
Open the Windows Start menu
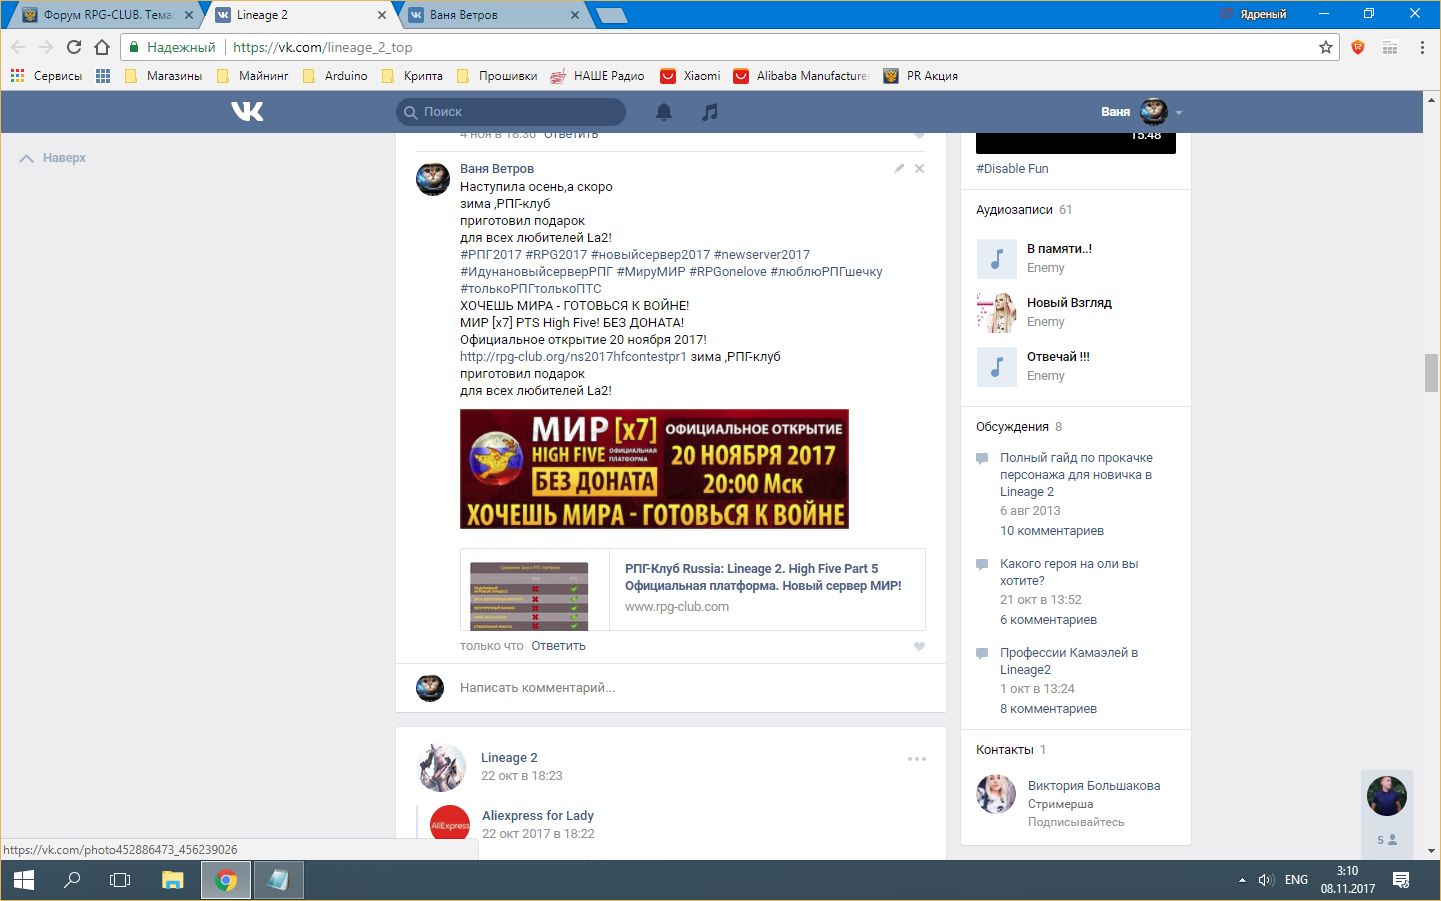24,880
